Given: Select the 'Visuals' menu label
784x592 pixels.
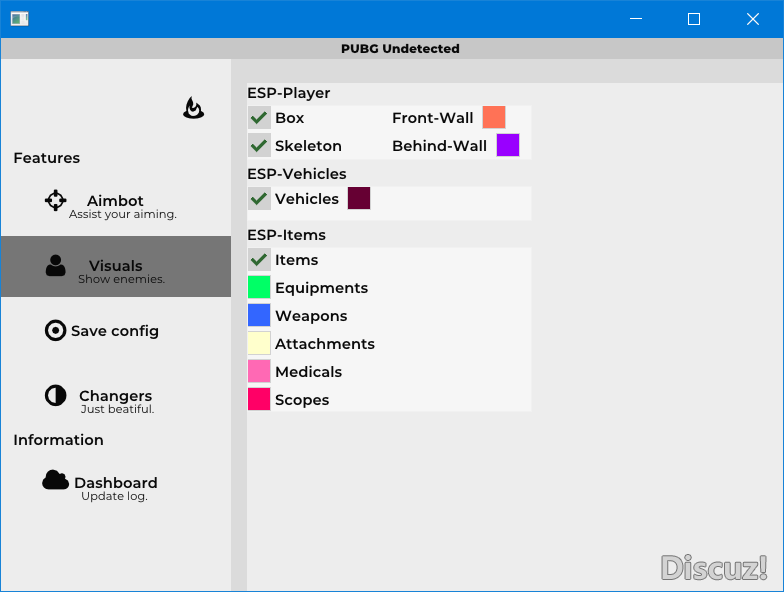Looking at the screenshot, I should pos(116,266).
